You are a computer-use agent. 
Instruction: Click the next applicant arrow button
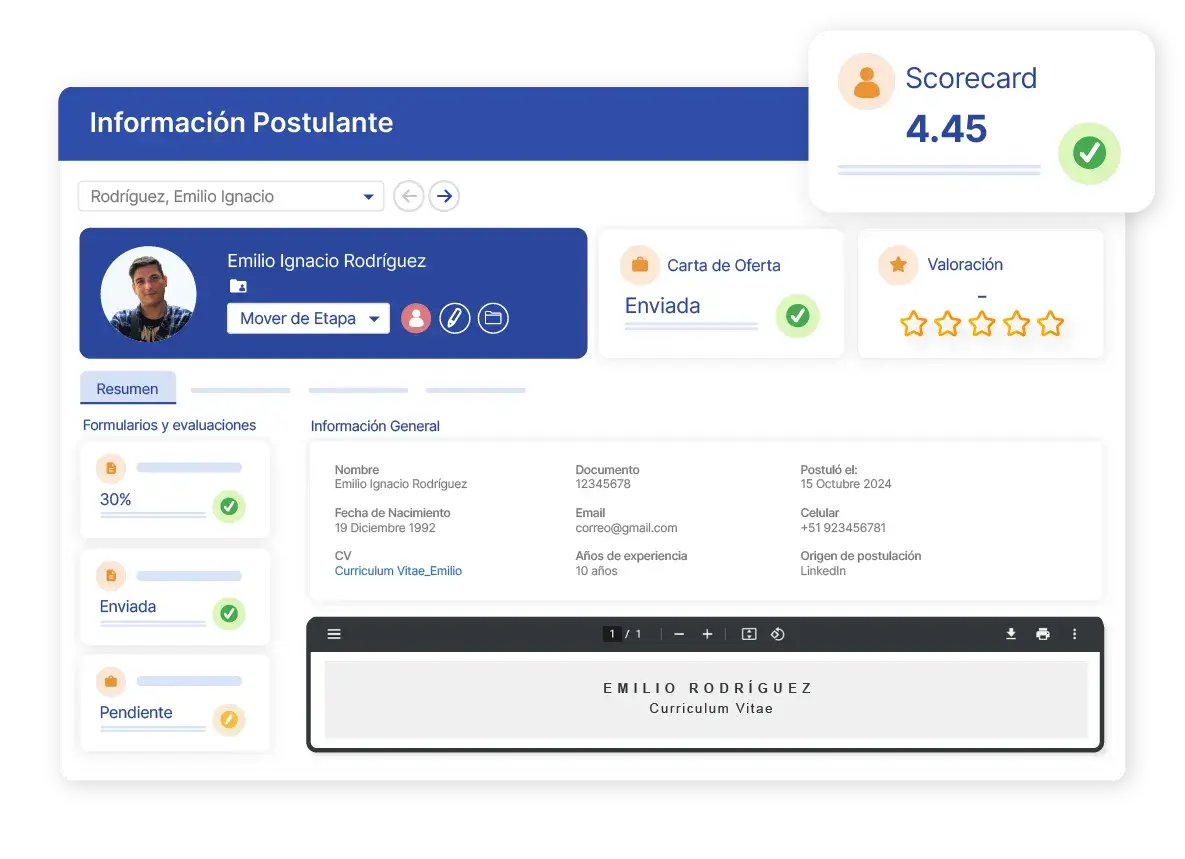click(444, 196)
